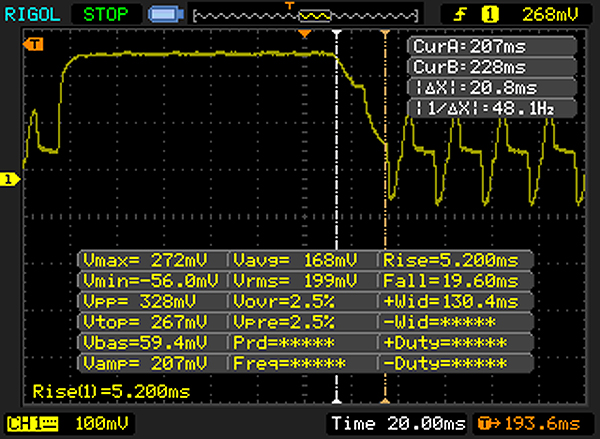The width and height of the screenshot is (600, 439).
Task: Click the 268mV trigger level readout
Action: point(550,15)
